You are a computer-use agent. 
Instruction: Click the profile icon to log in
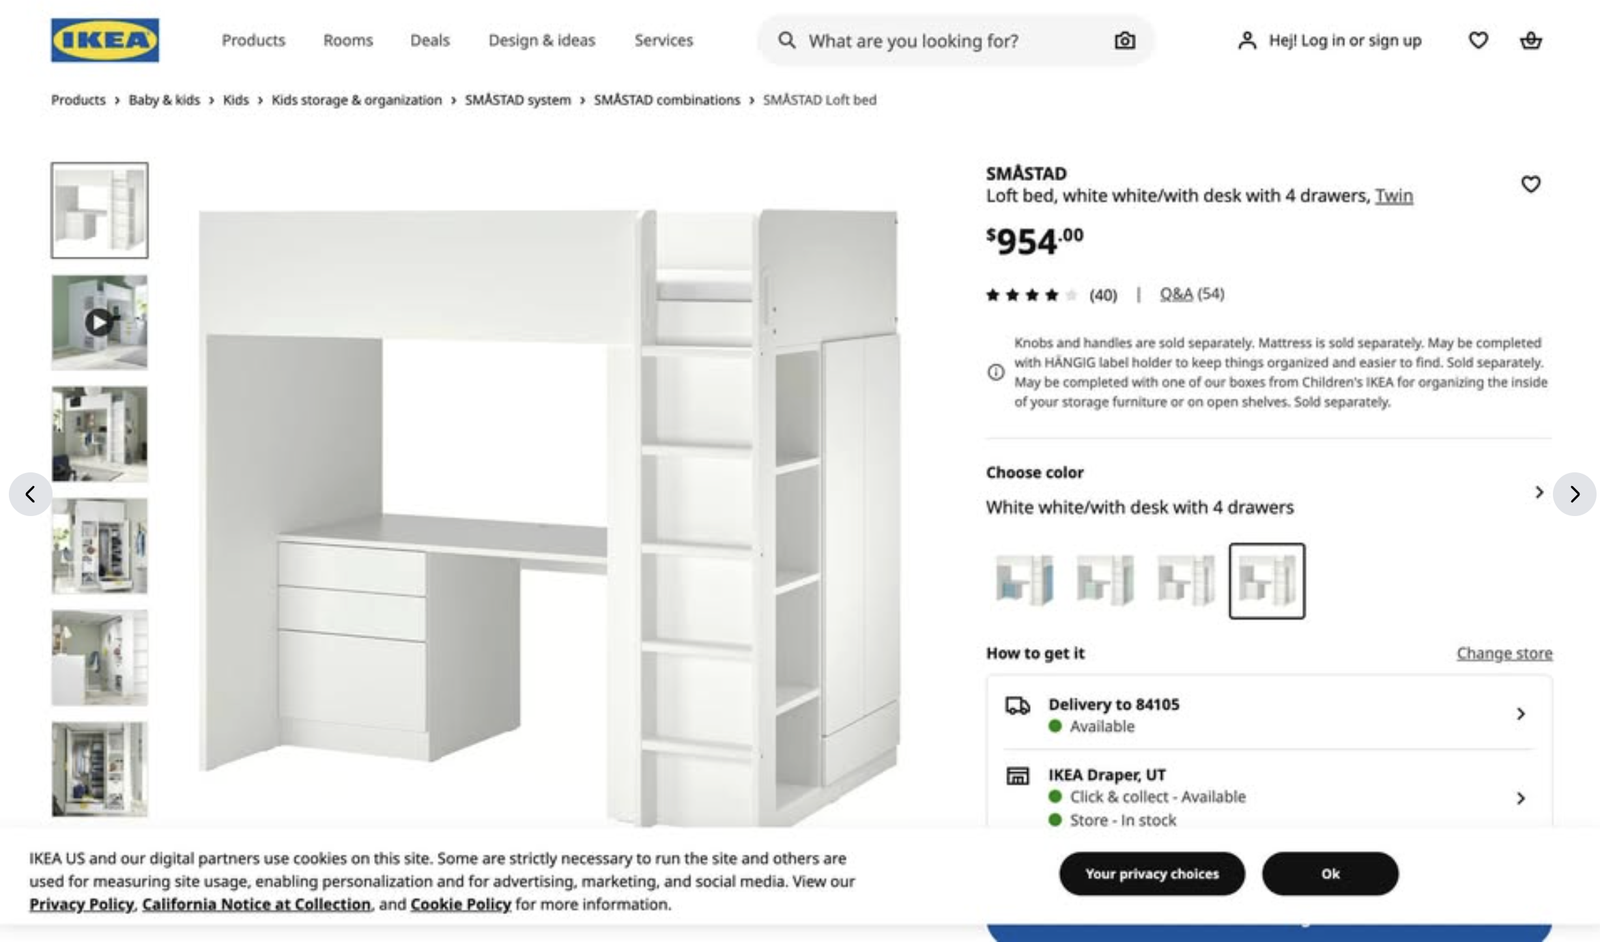(x=1247, y=40)
